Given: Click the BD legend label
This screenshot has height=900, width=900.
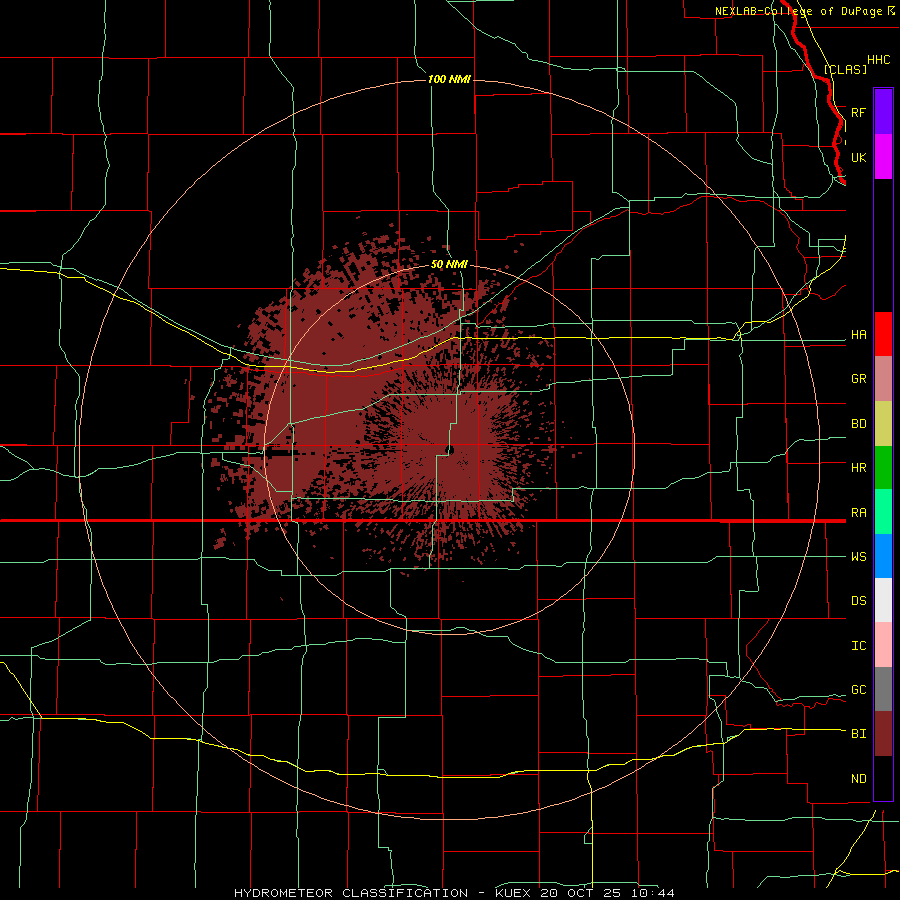Looking at the screenshot, I should point(858,424).
